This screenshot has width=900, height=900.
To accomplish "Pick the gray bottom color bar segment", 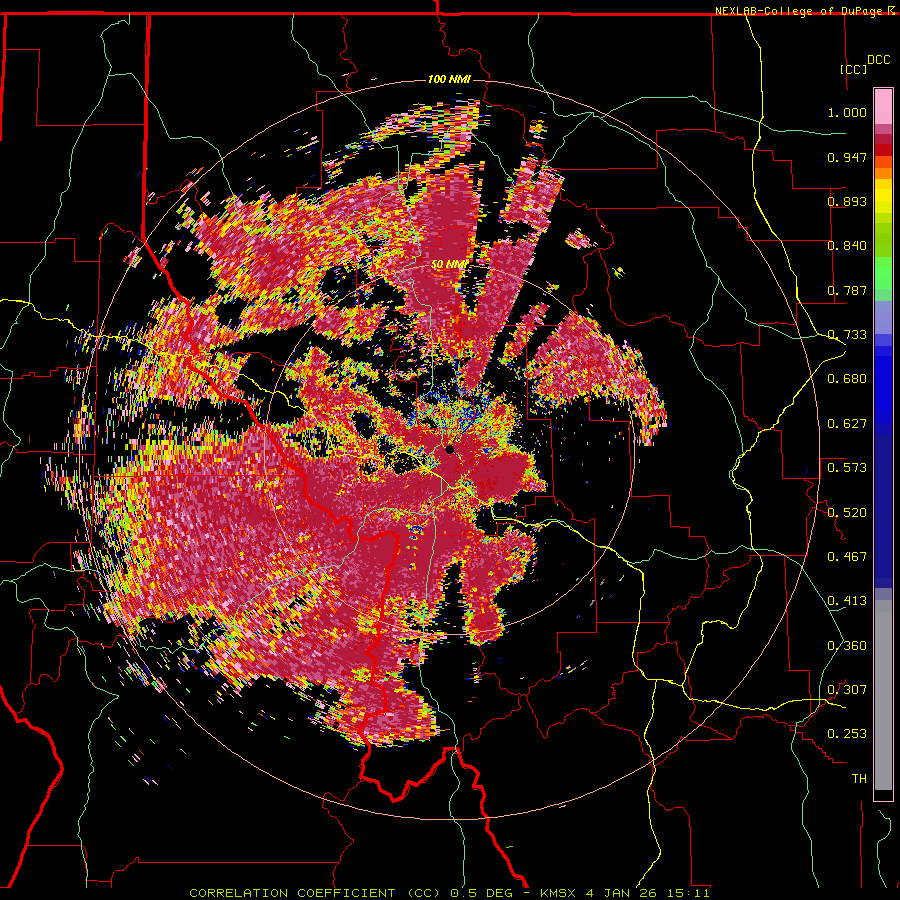I will 883,695.
